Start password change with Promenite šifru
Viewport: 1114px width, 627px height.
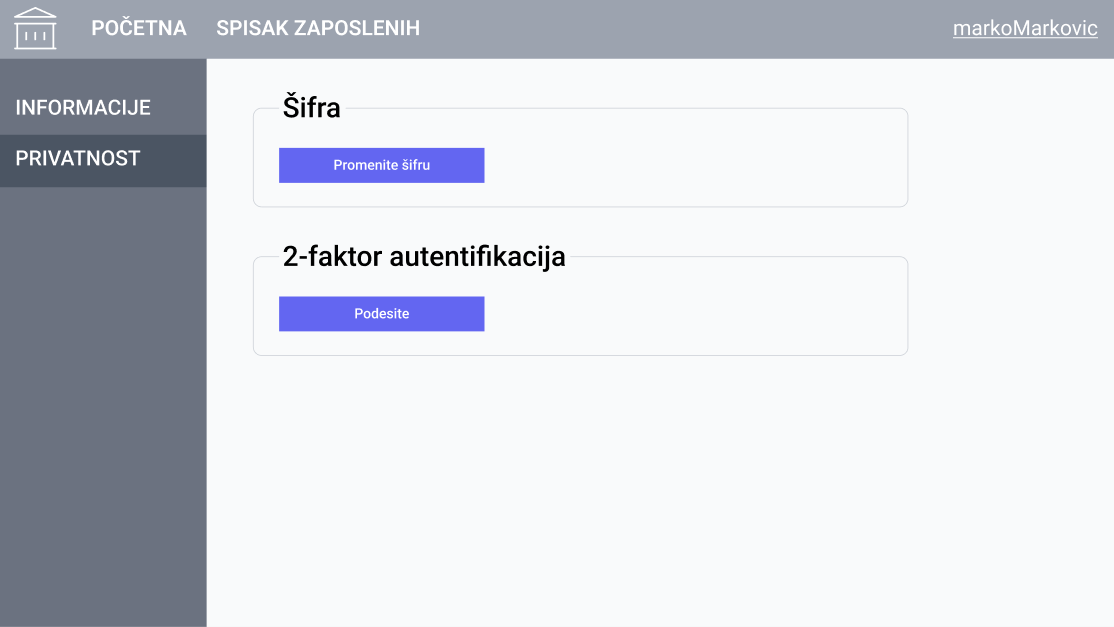pyautogui.click(x=381, y=165)
